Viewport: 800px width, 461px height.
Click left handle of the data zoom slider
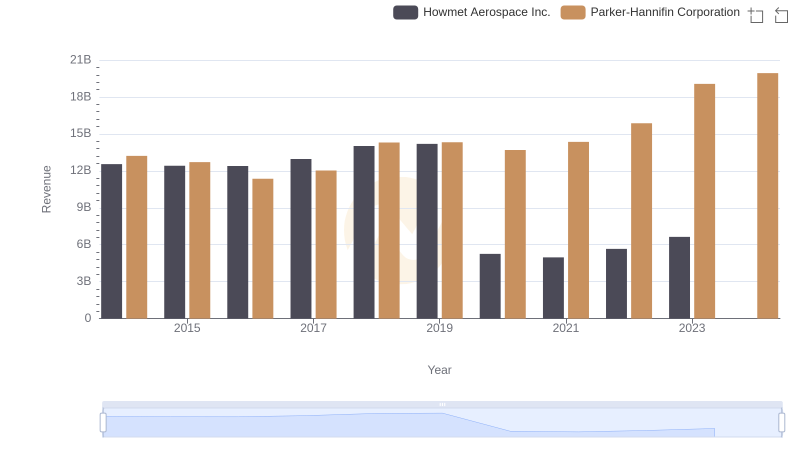tap(103, 423)
